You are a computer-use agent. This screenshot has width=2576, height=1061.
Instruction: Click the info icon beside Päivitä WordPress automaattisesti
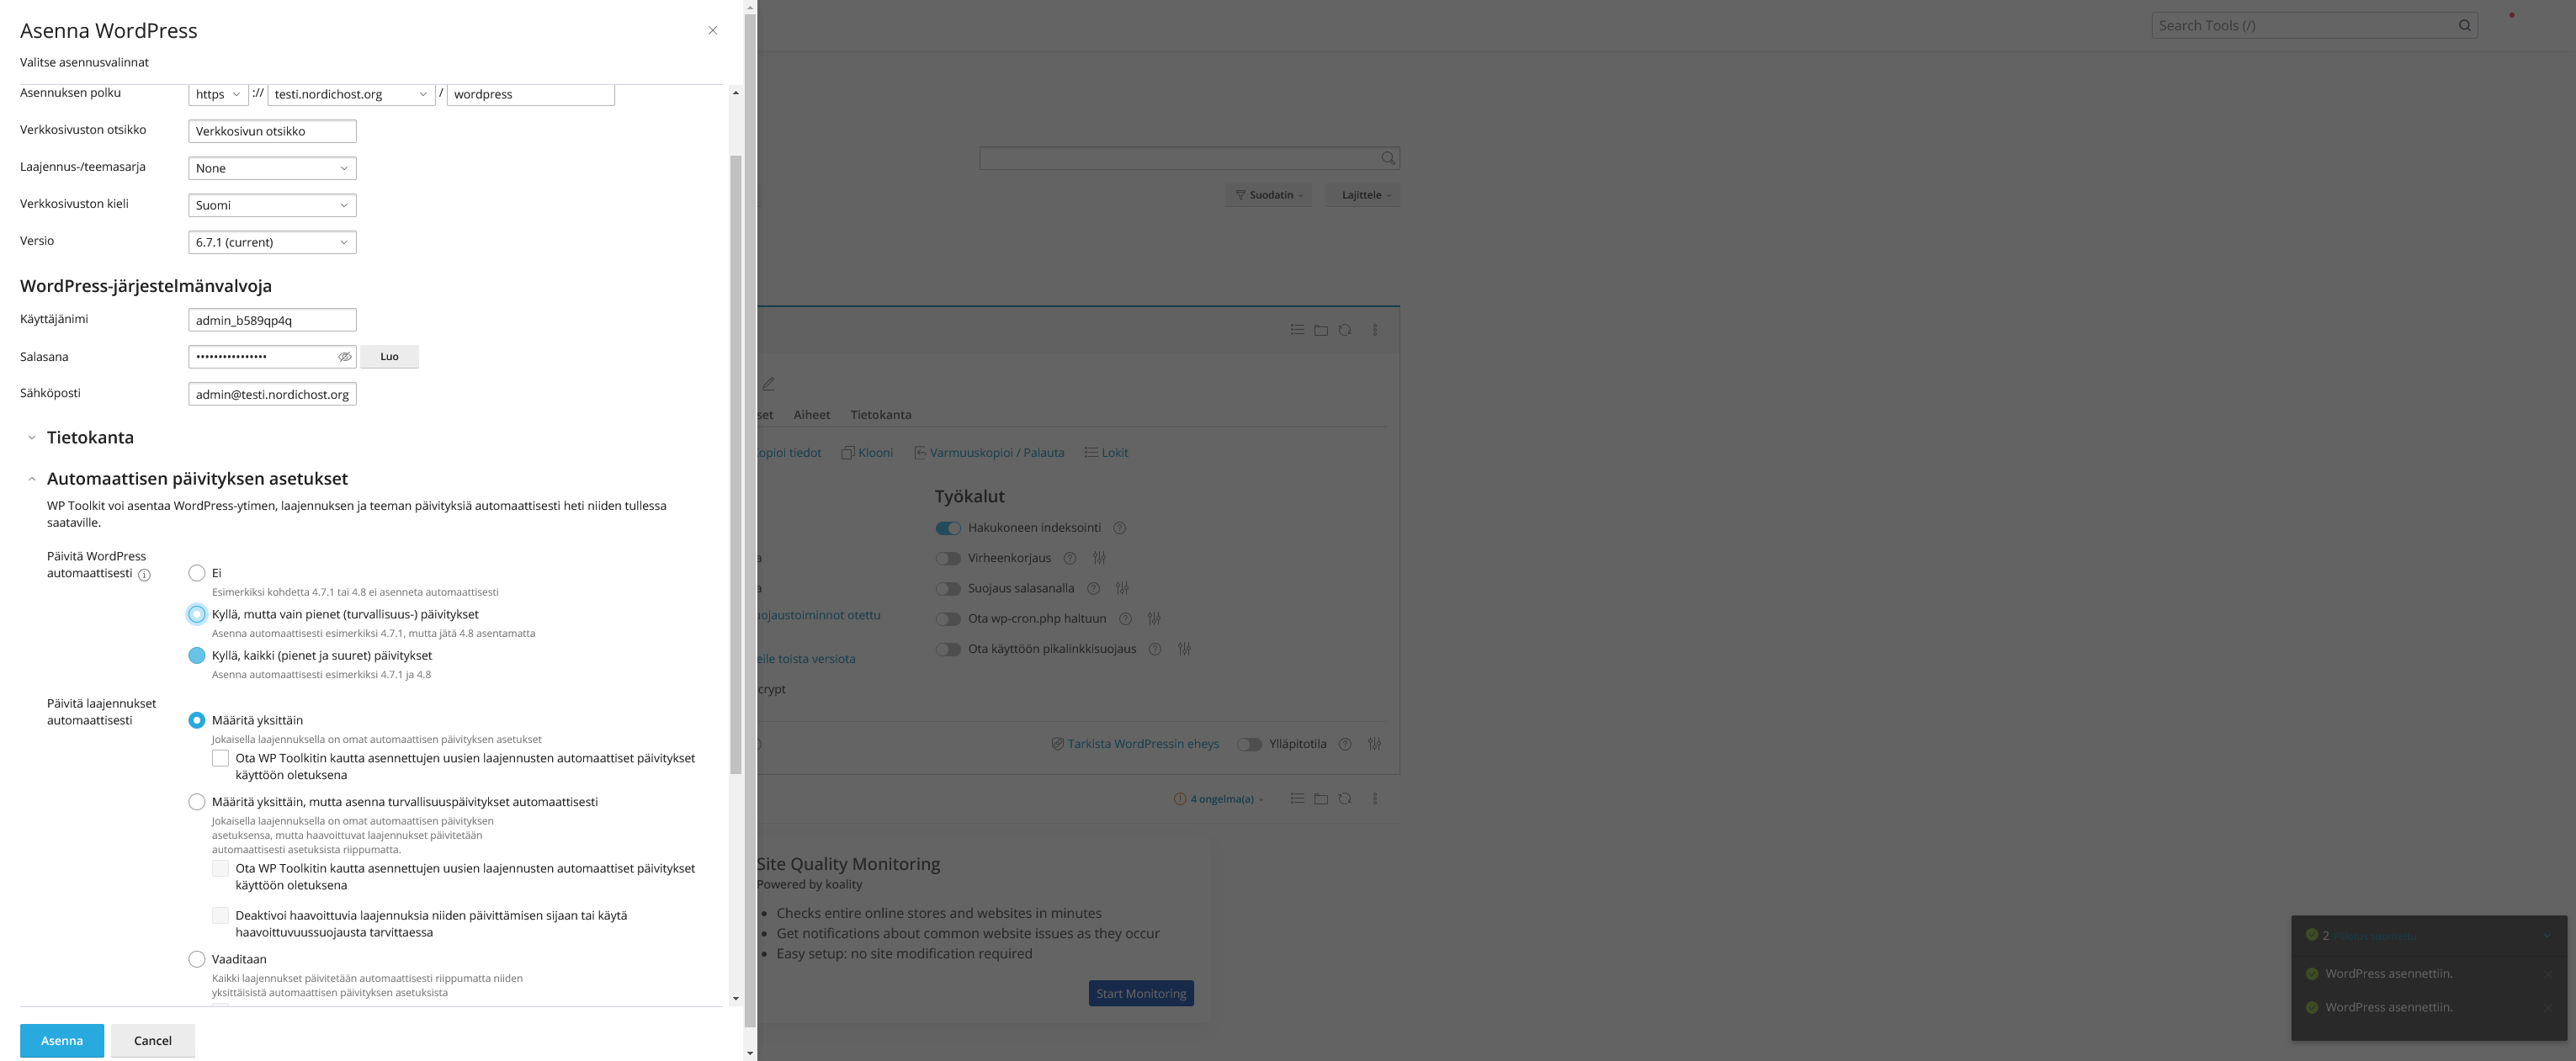(144, 575)
